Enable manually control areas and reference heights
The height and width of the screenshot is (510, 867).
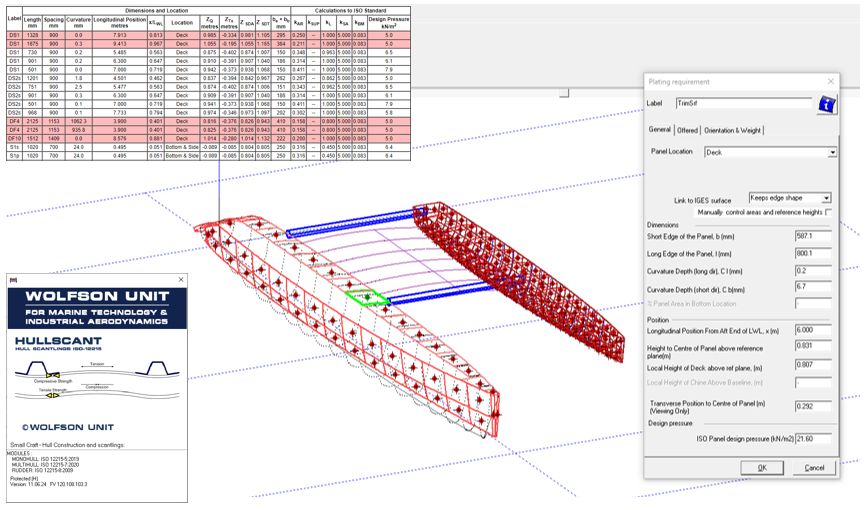pyautogui.click(x=829, y=212)
